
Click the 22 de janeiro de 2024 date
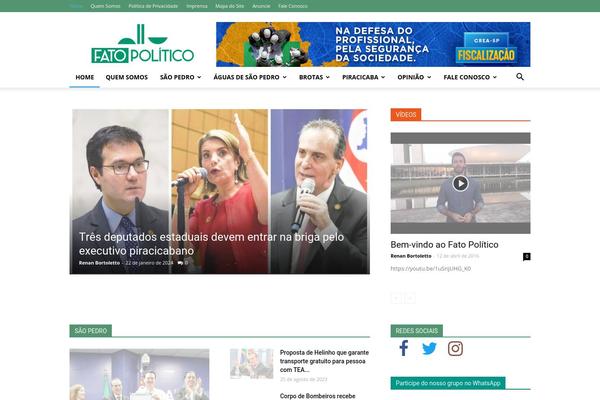(x=149, y=263)
